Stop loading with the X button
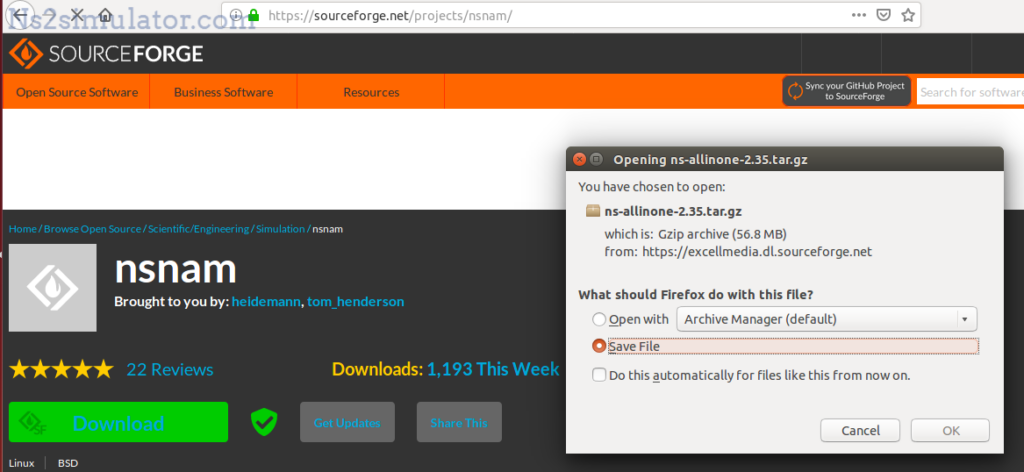The height and width of the screenshot is (472, 1024). (x=78, y=14)
